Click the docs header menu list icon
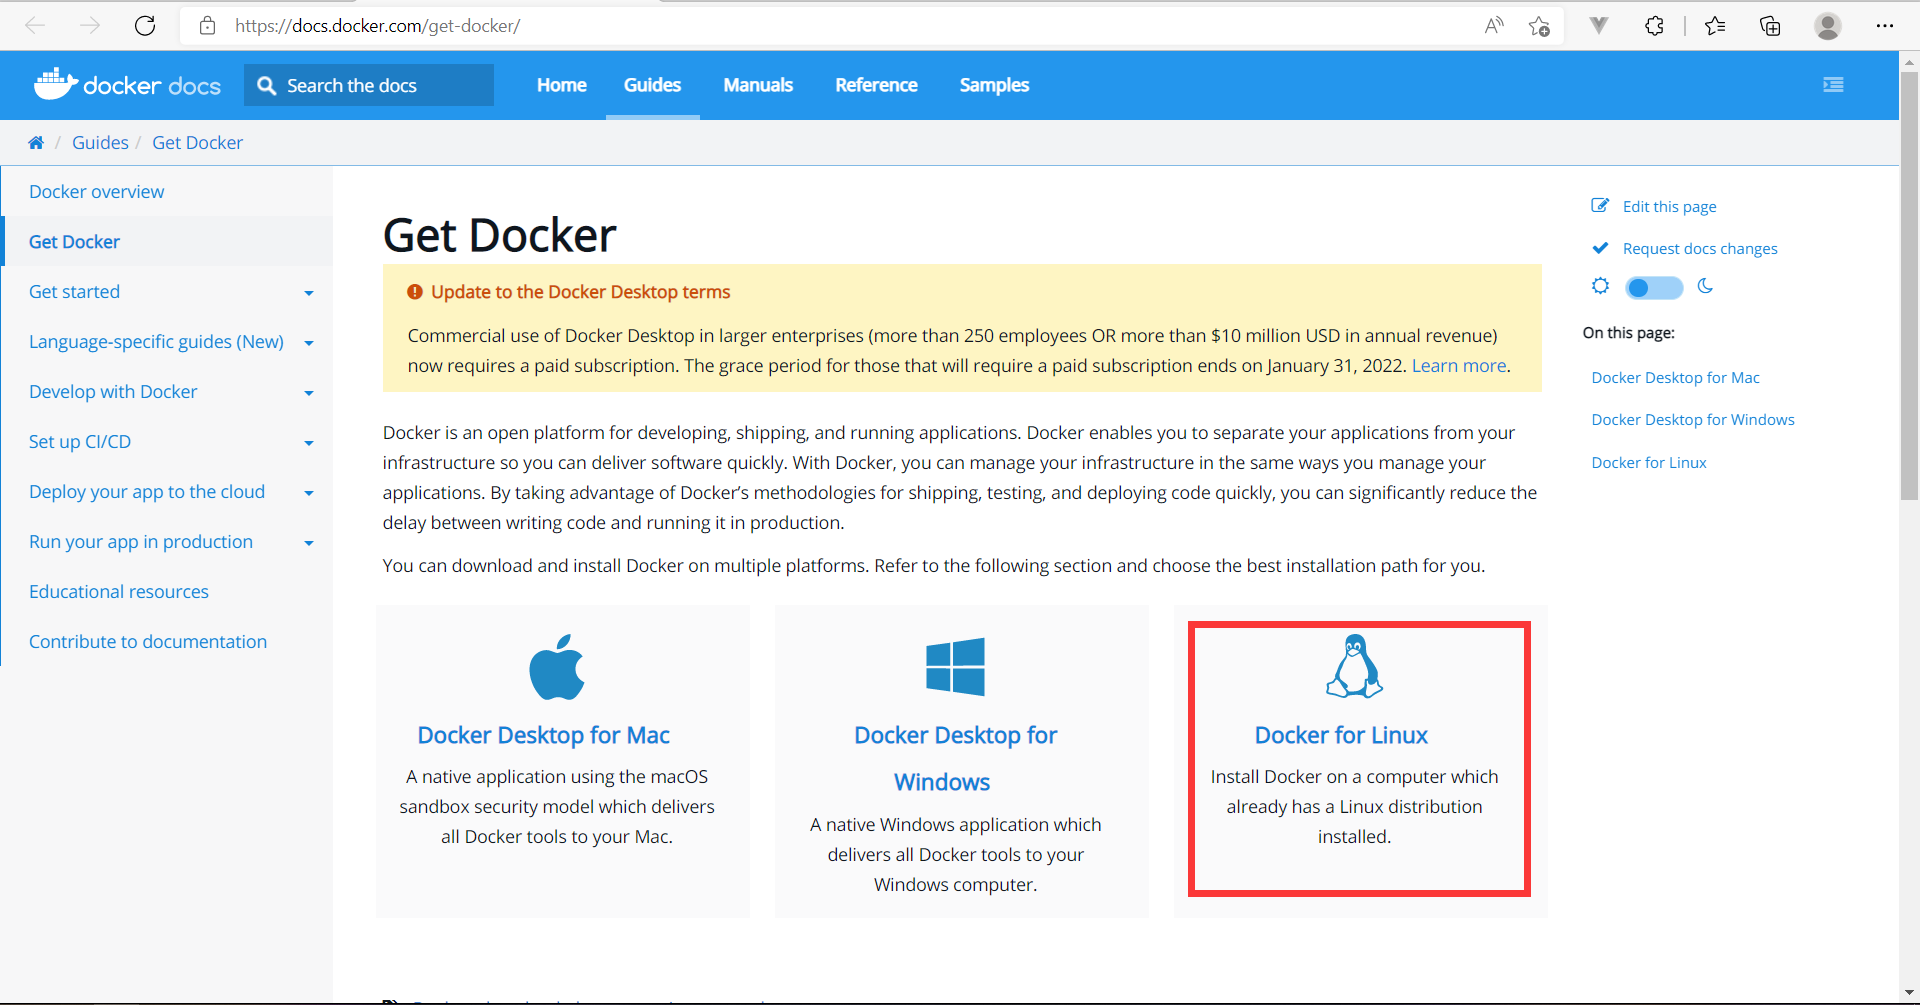The image size is (1920, 1005). click(1833, 85)
